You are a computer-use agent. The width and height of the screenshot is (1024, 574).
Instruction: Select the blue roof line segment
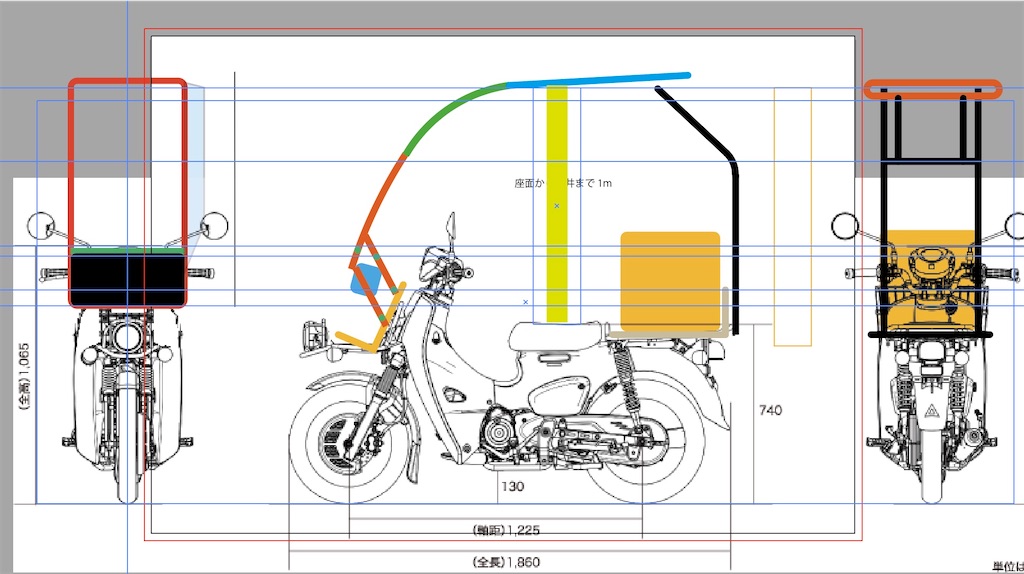[x=599, y=80]
